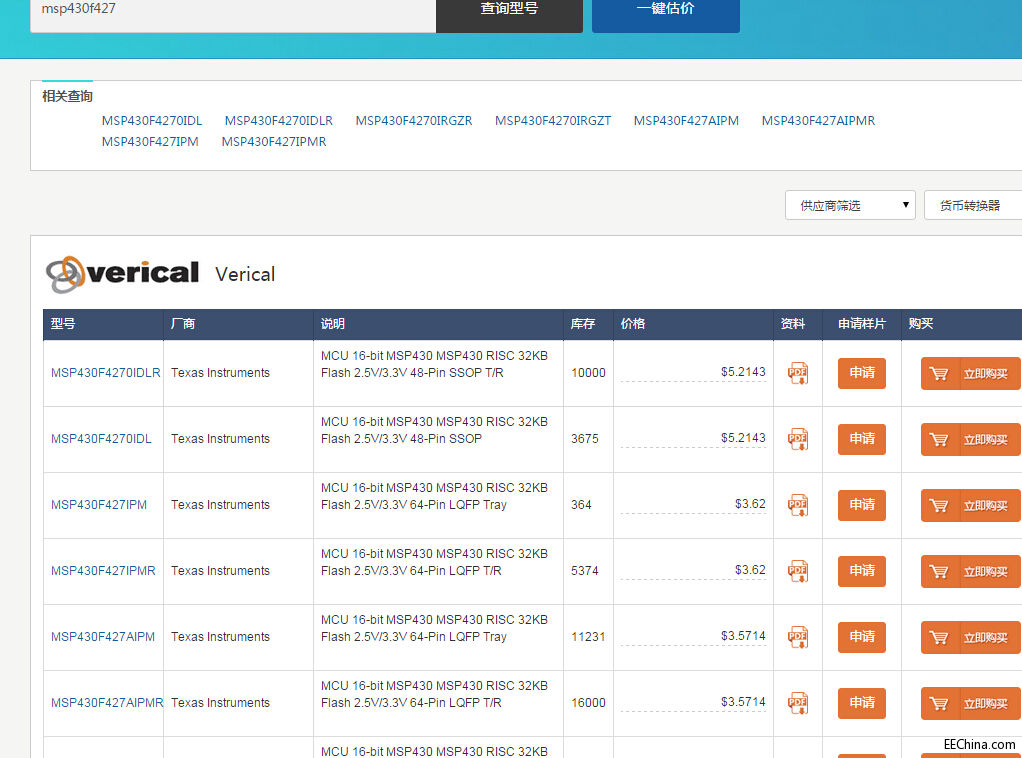Click stock value 3675 for MSP430F4270IDL
Viewport: 1022px width, 758px height.
tap(585, 439)
